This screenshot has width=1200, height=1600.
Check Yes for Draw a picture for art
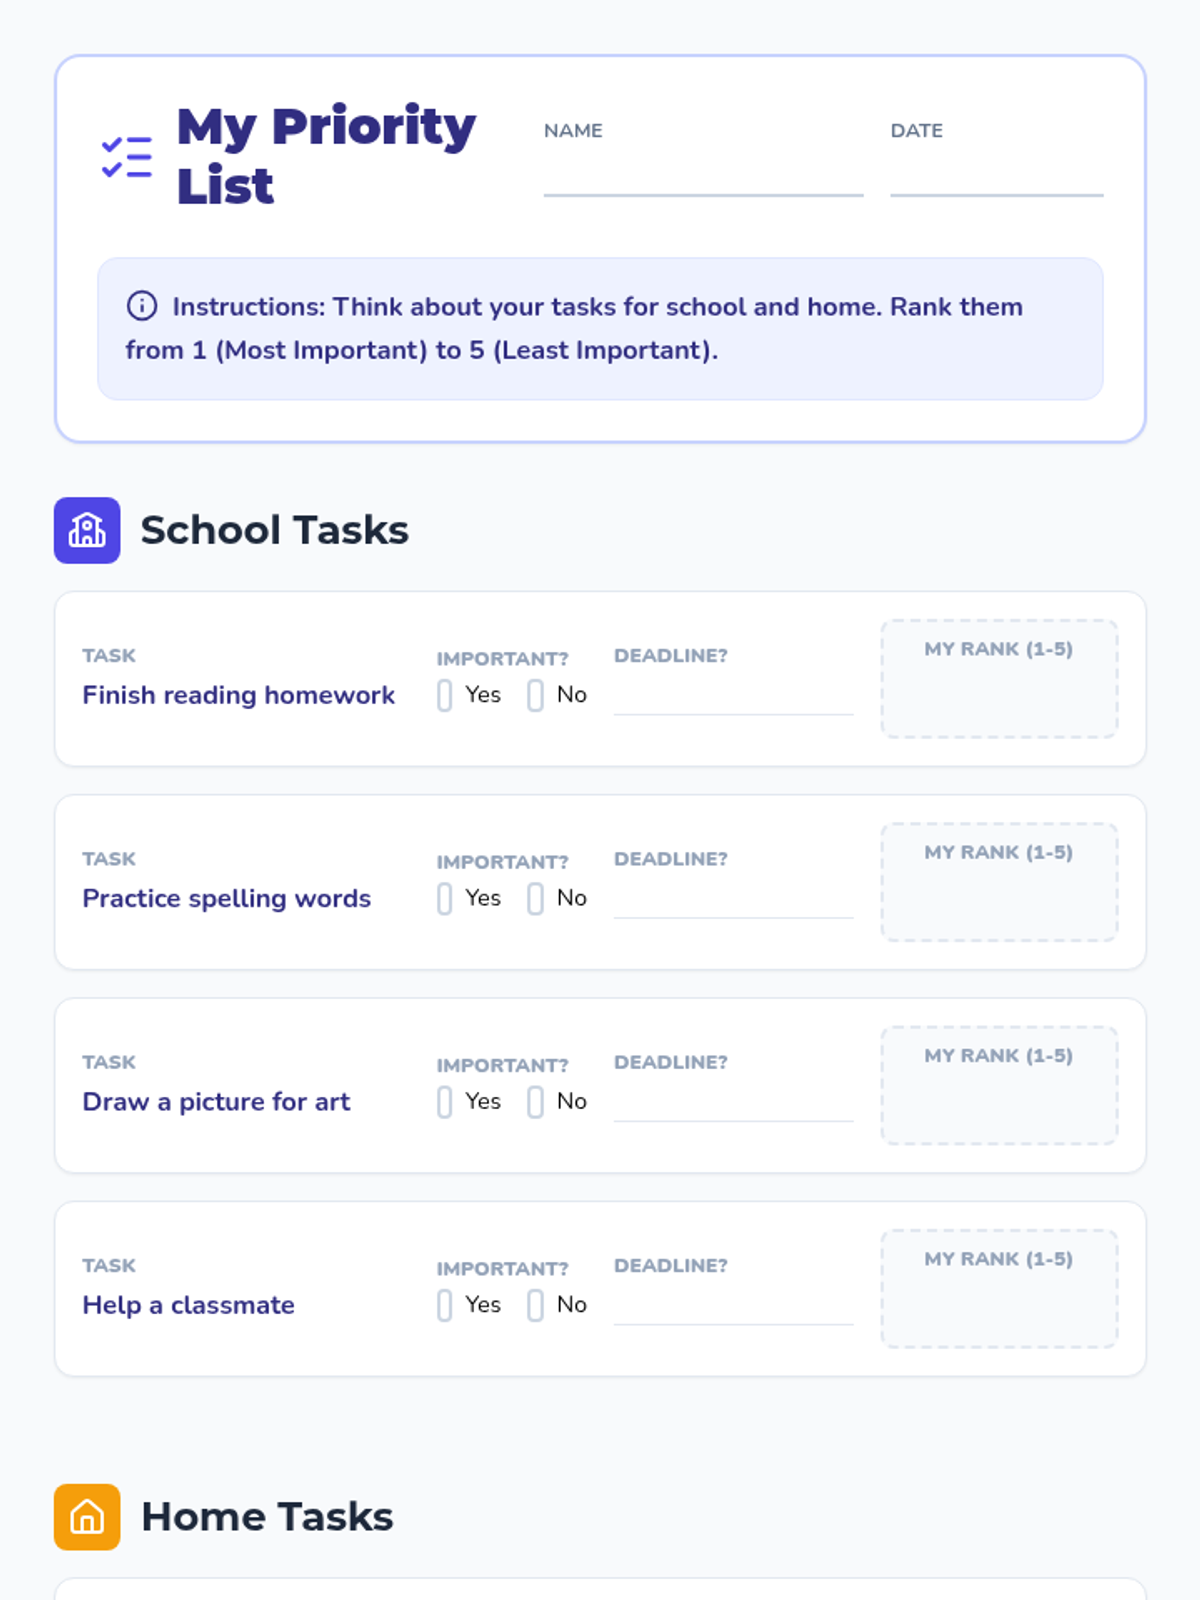445,1102
